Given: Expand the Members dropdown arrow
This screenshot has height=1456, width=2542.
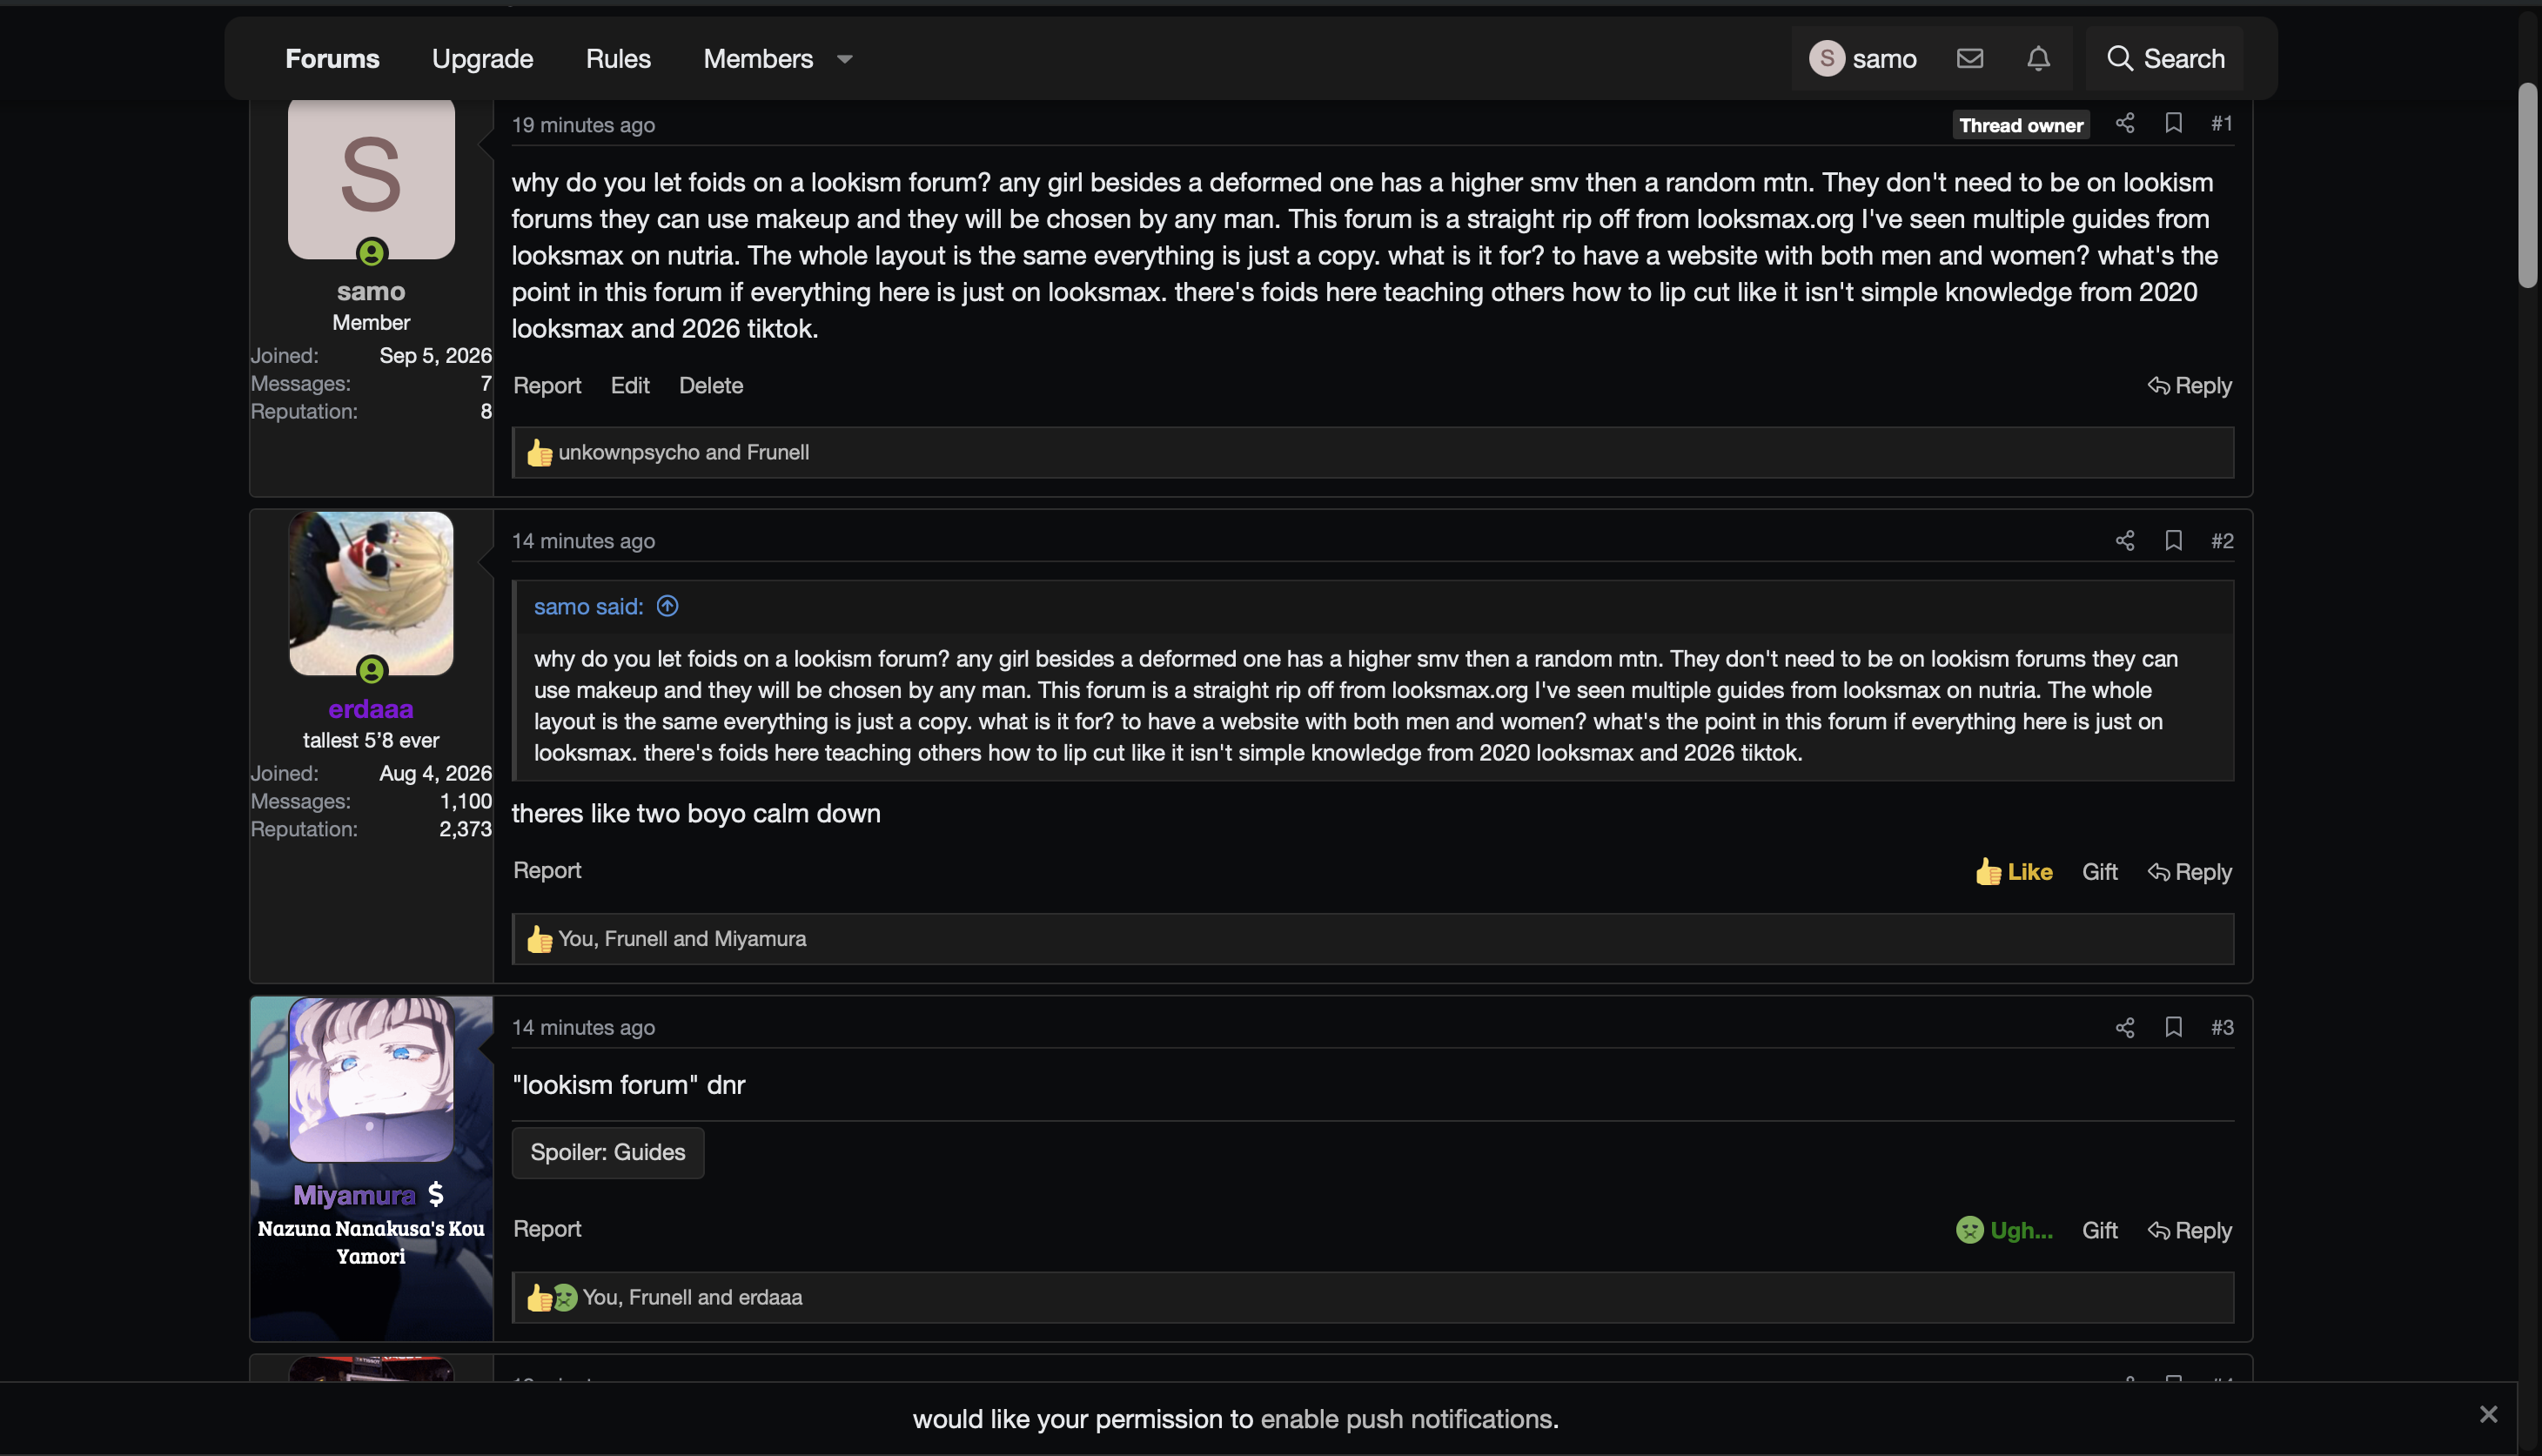Looking at the screenshot, I should pyautogui.click(x=845, y=59).
